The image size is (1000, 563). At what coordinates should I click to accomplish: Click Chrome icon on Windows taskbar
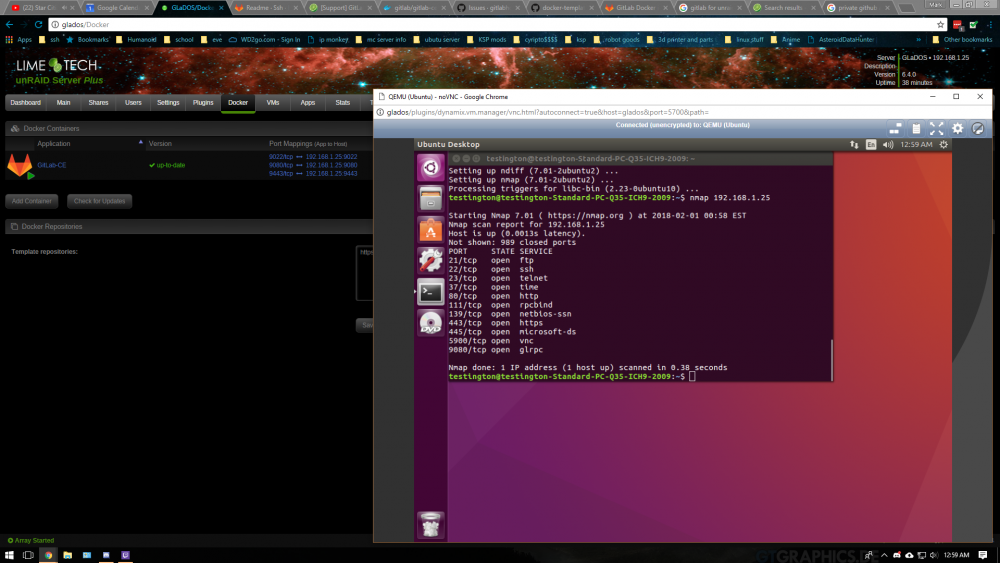pos(48,555)
